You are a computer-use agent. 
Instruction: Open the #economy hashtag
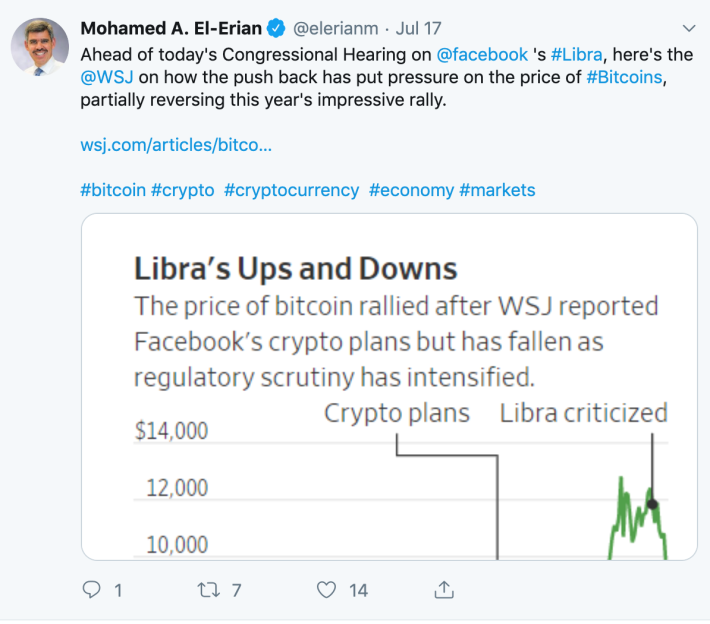(x=411, y=190)
